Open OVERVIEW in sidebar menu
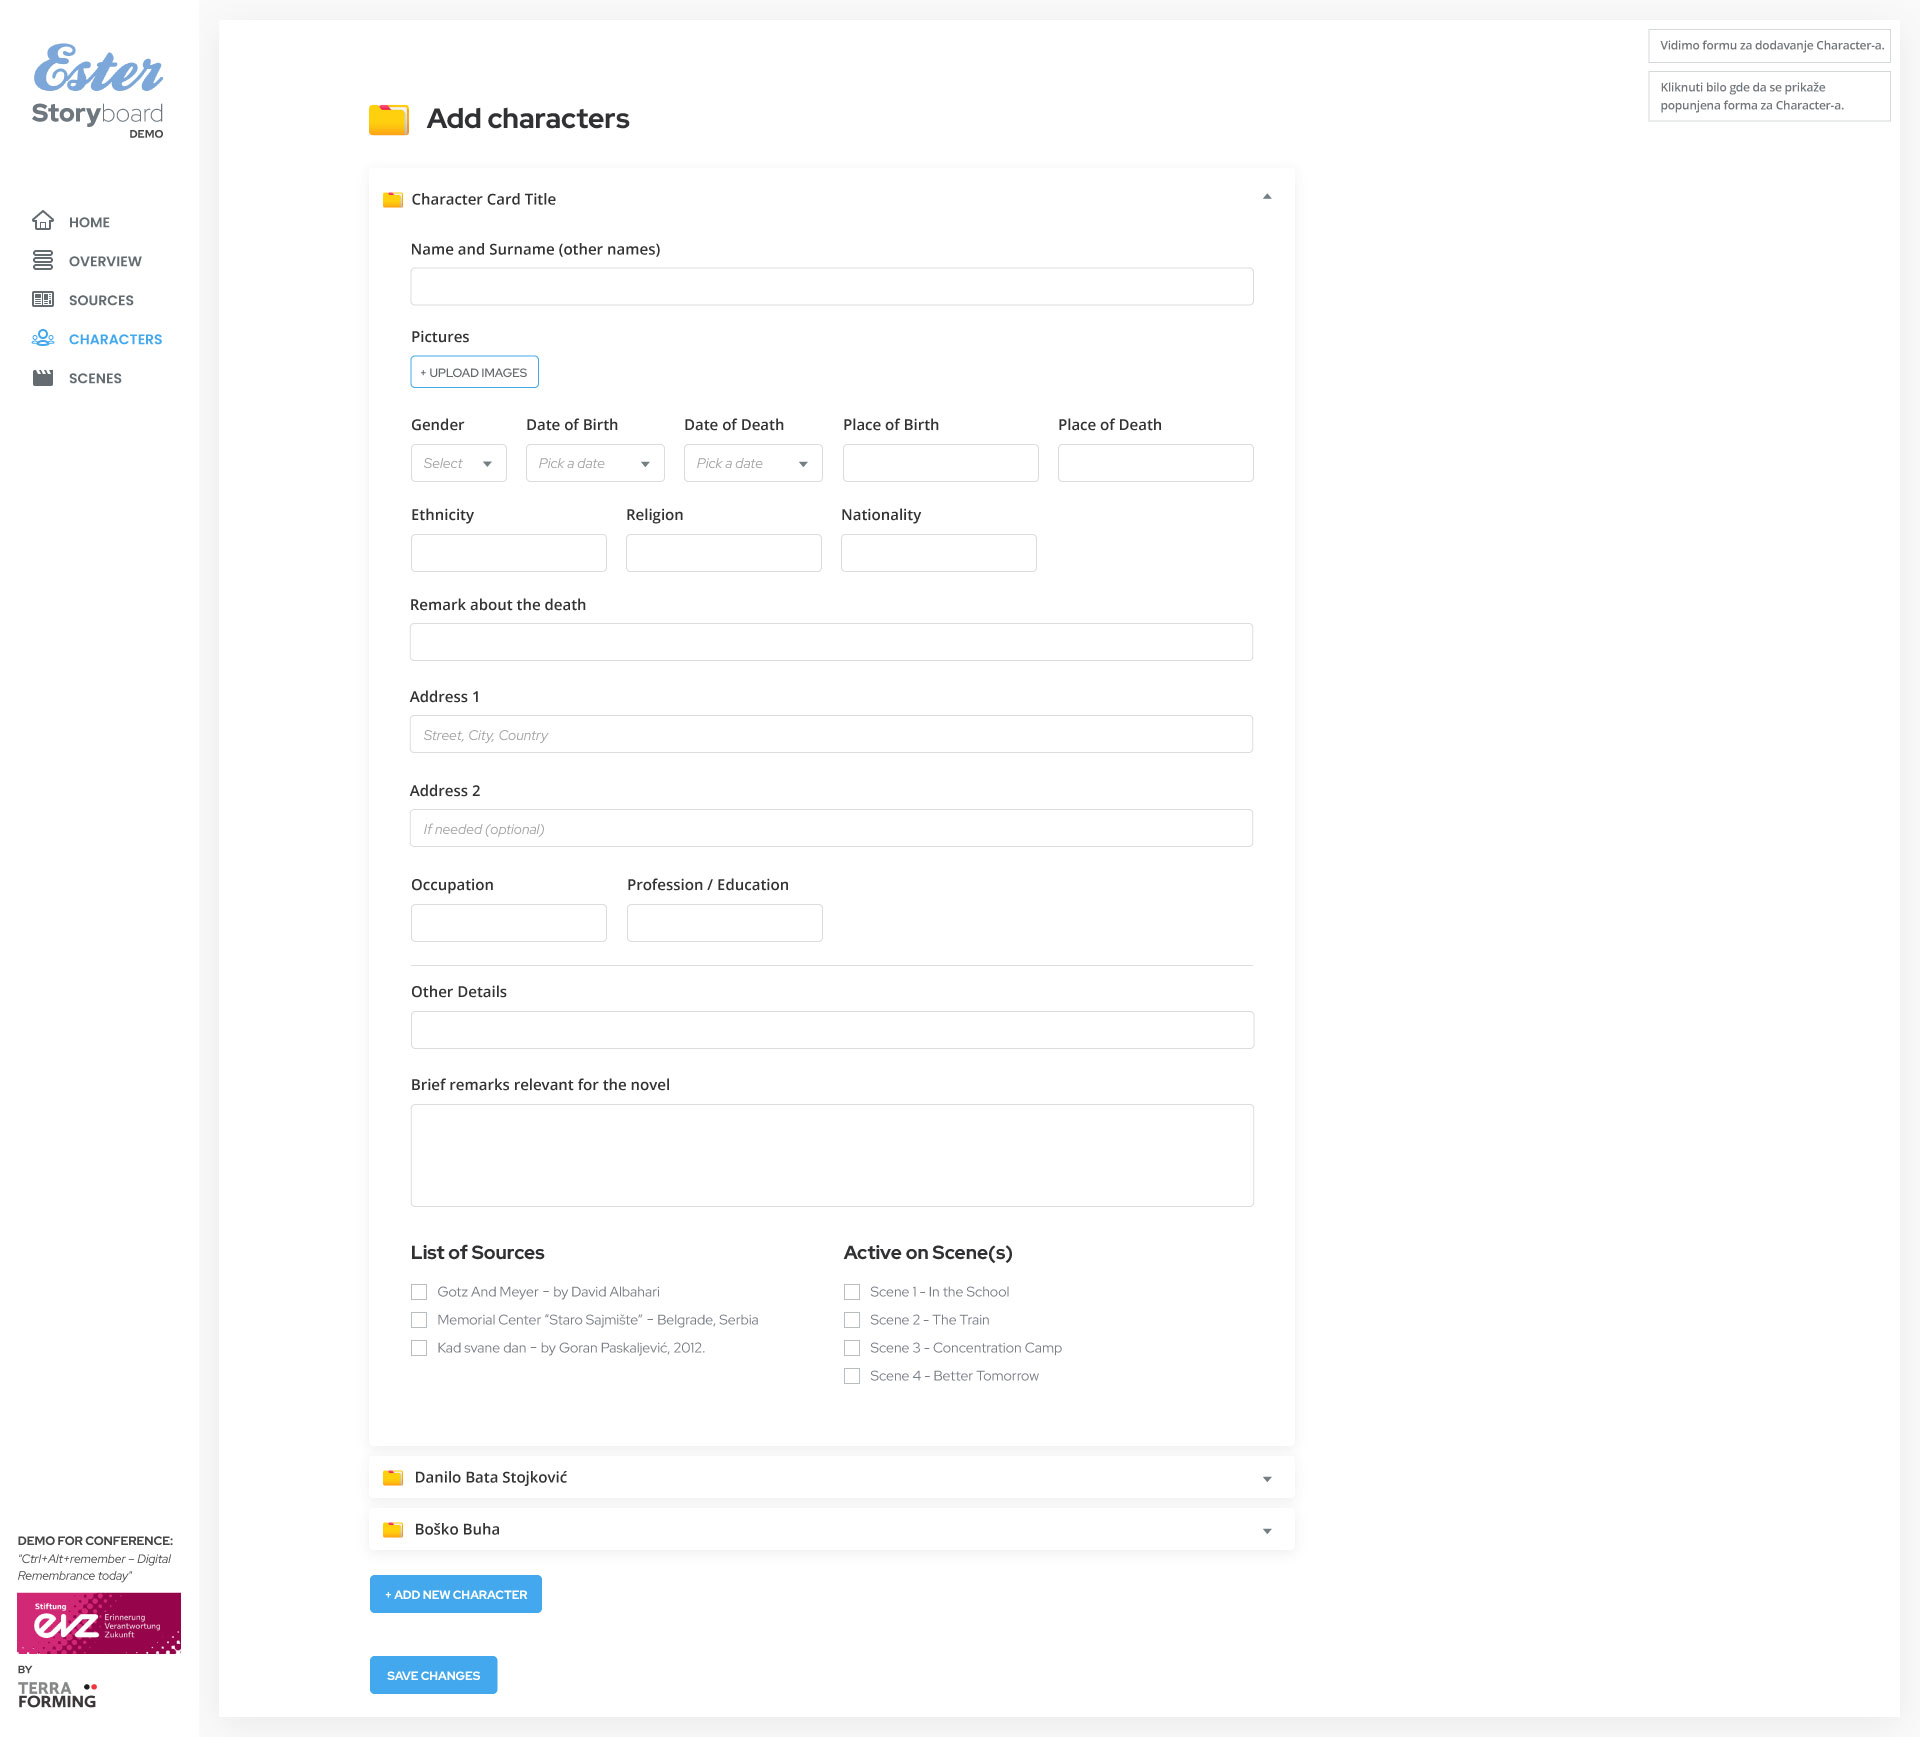 click(x=105, y=261)
